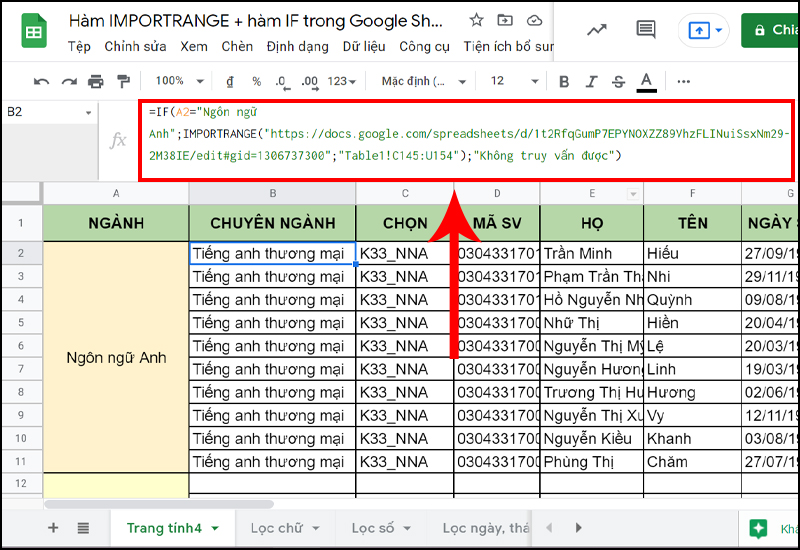Select the merged Ngôn ngữ Anh cell
Viewport: 800px width, 550px height.
coord(116,357)
